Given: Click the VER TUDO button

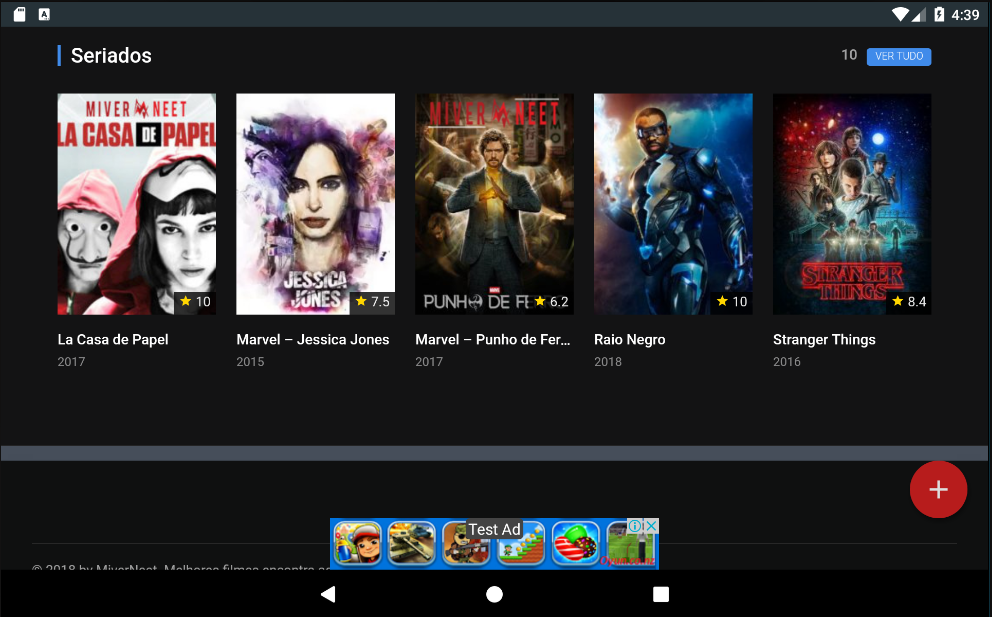Looking at the screenshot, I should (x=898, y=56).
